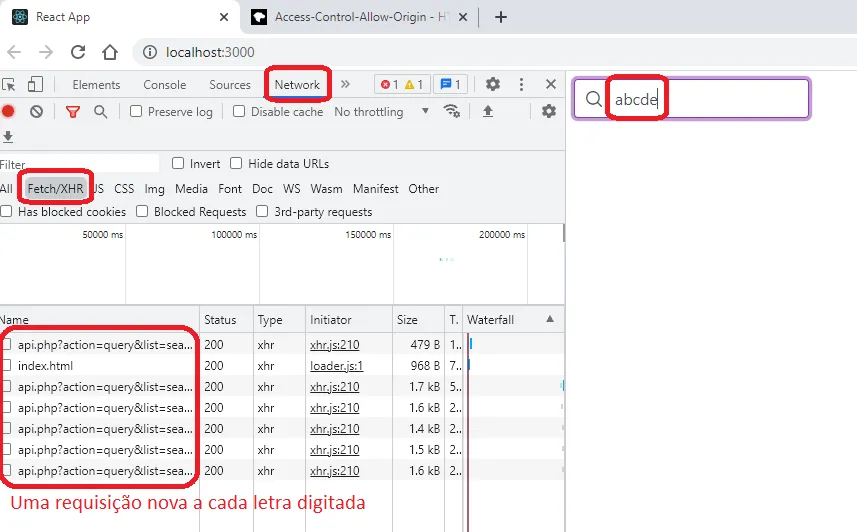Close the React App tab

[224, 17]
